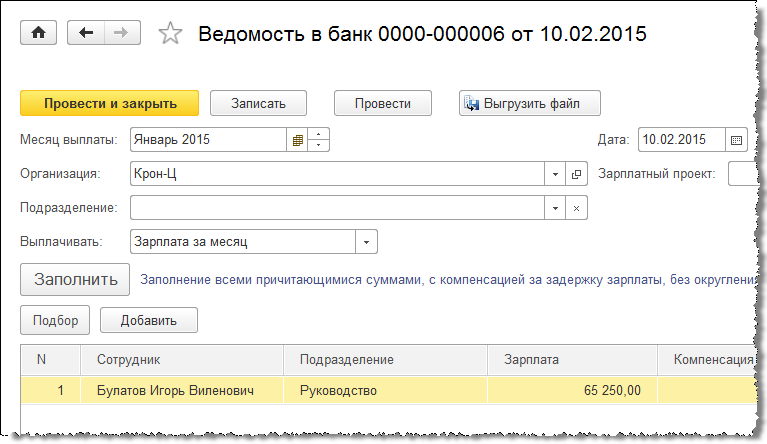The height and width of the screenshot is (444, 767).
Task: Click the Записать button
Action: [x=258, y=103]
